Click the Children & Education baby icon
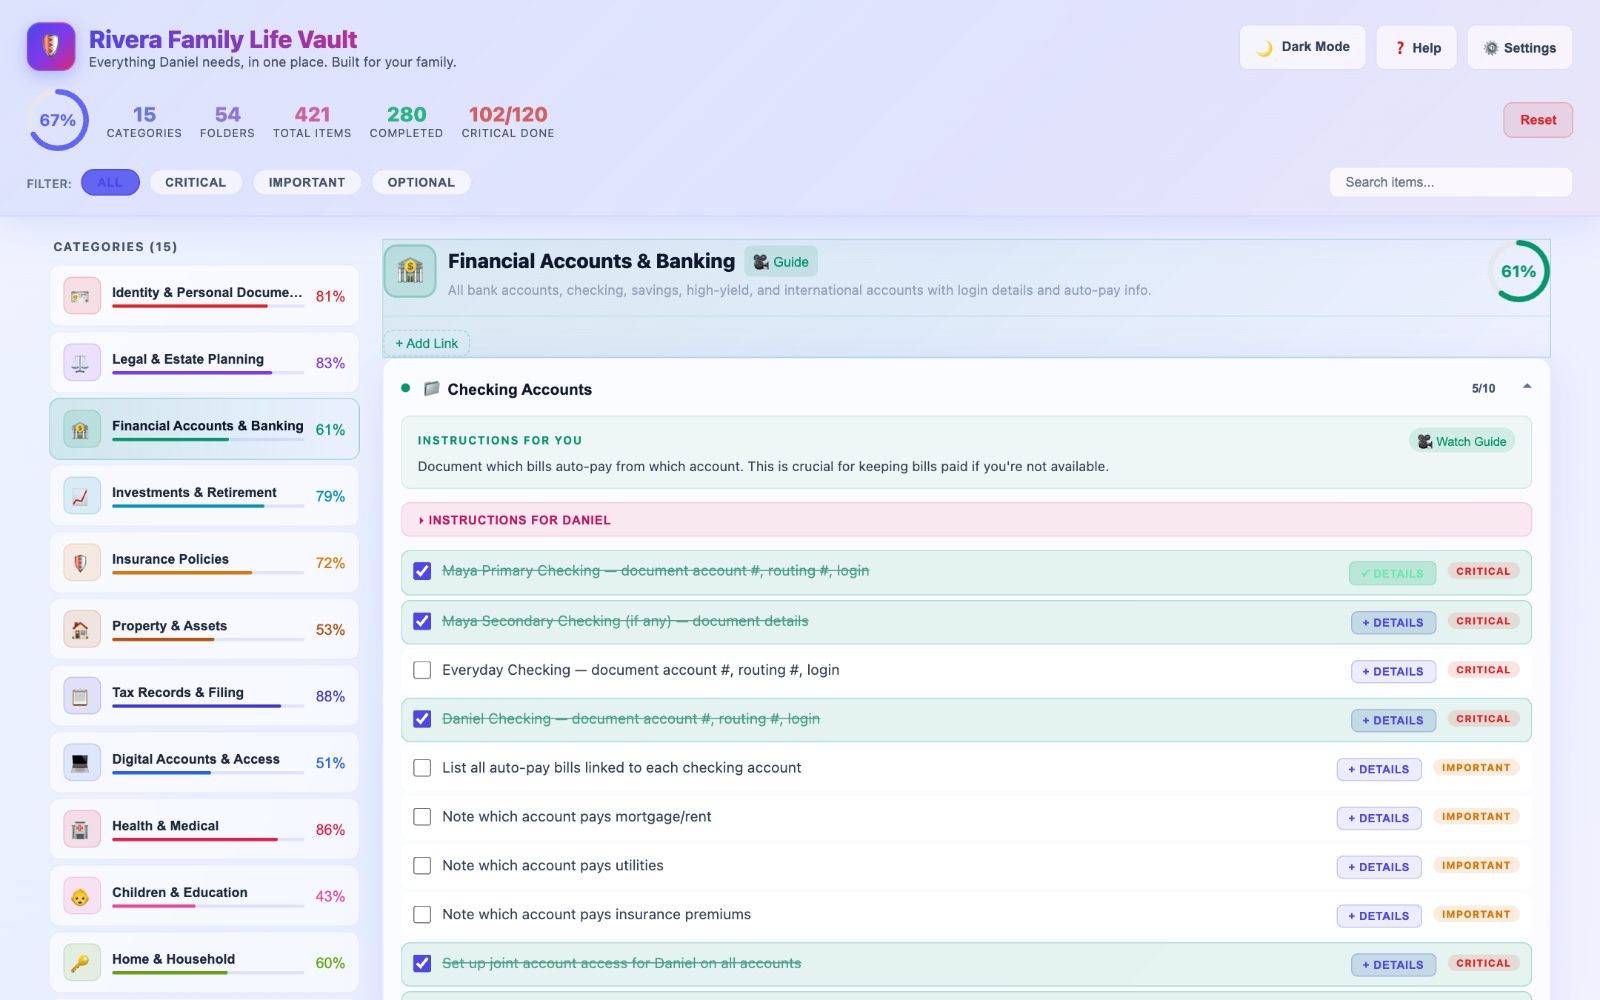Viewport: 1600px width, 1000px height. tap(81, 896)
